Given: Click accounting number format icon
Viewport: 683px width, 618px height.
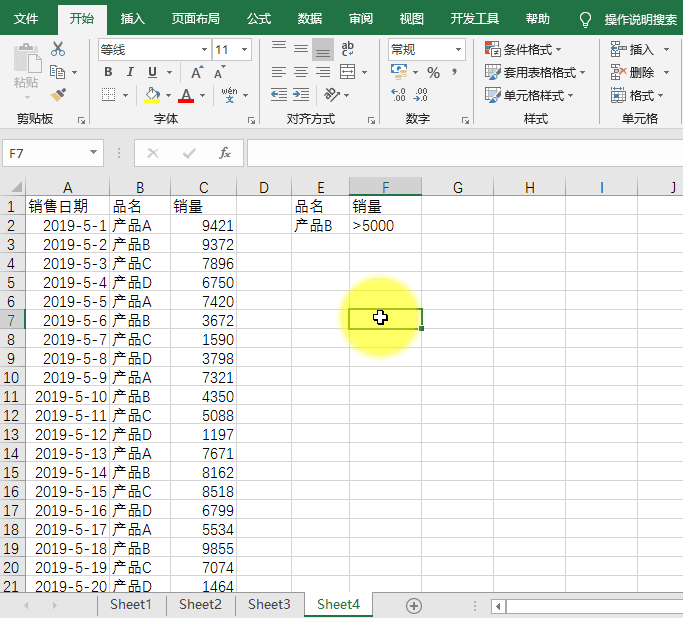Looking at the screenshot, I should (x=399, y=72).
